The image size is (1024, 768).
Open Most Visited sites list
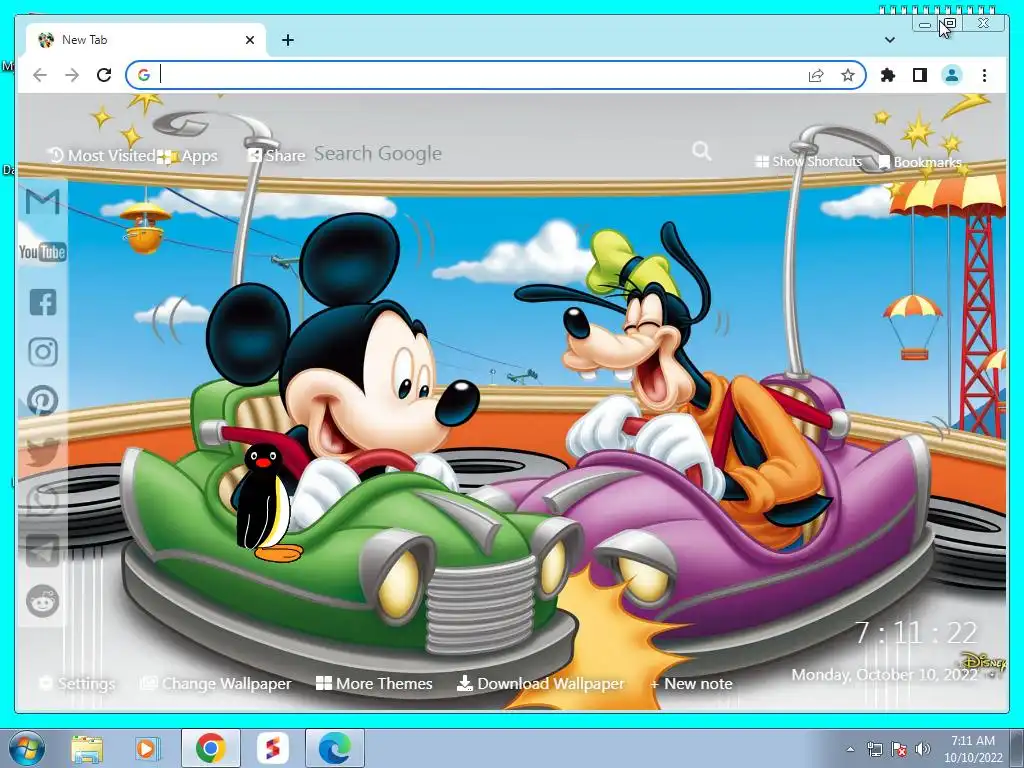pyautogui.click(x=103, y=155)
